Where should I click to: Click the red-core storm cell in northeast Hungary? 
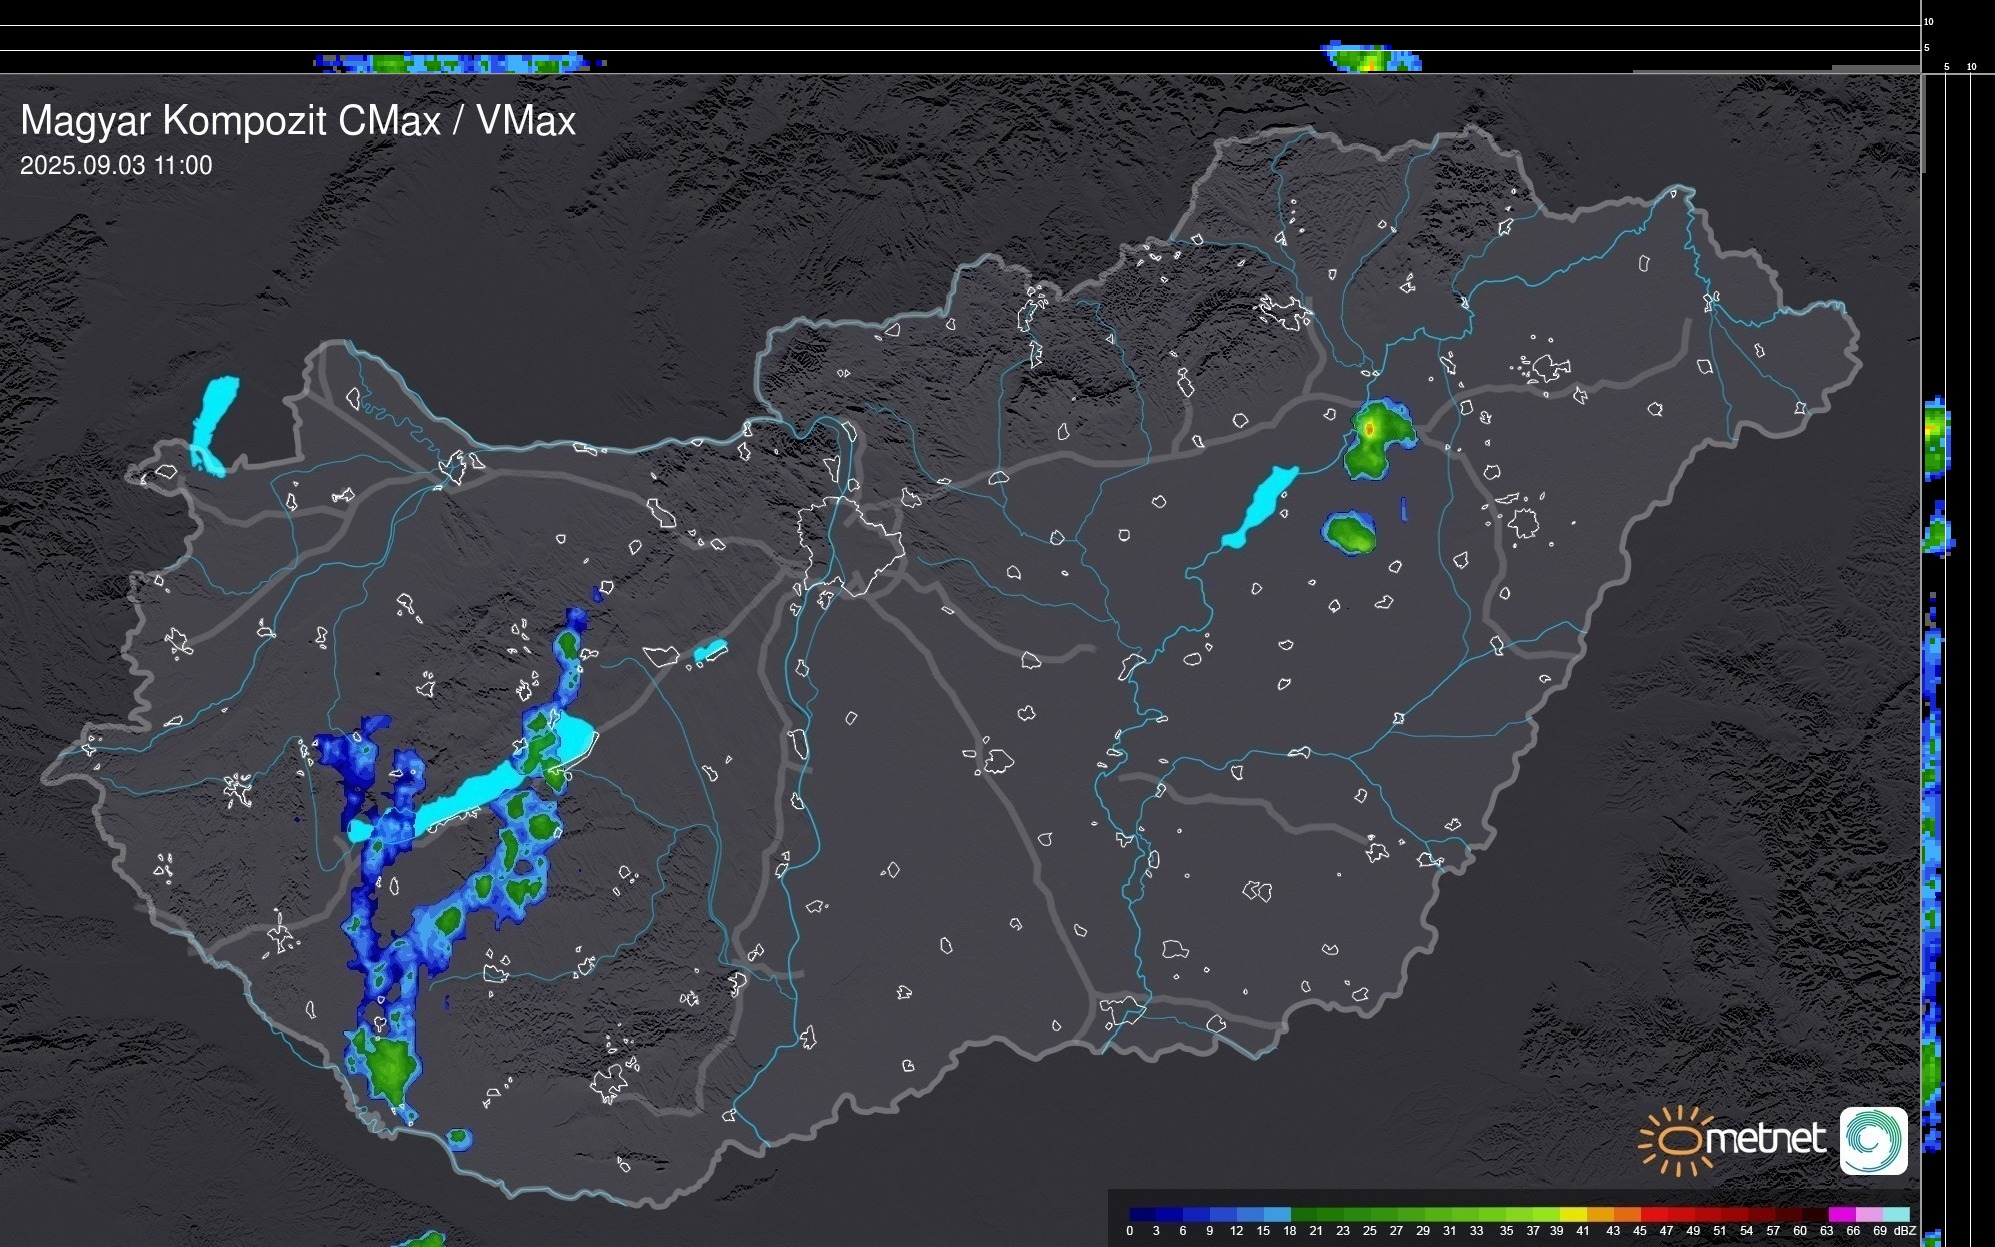tap(1371, 429)
